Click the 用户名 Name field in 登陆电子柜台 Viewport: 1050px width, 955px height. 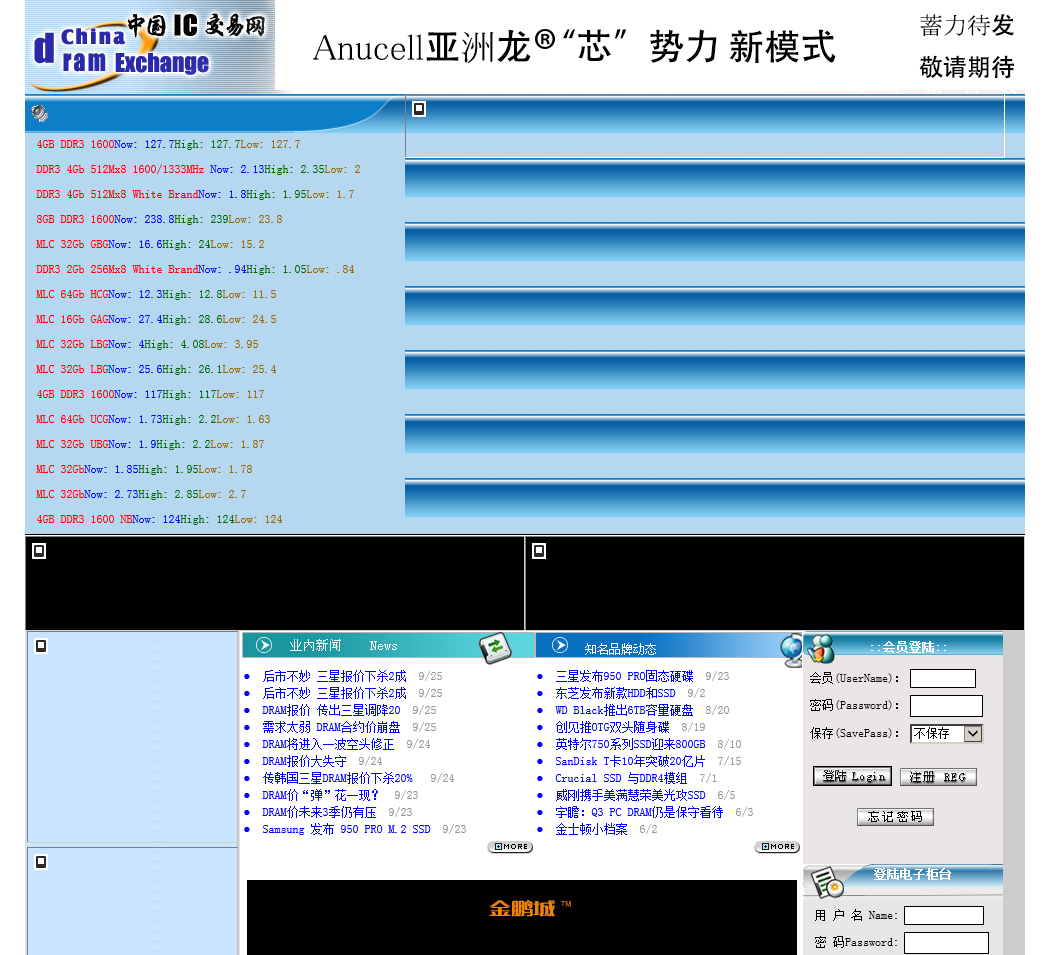[x=944, y=915]
